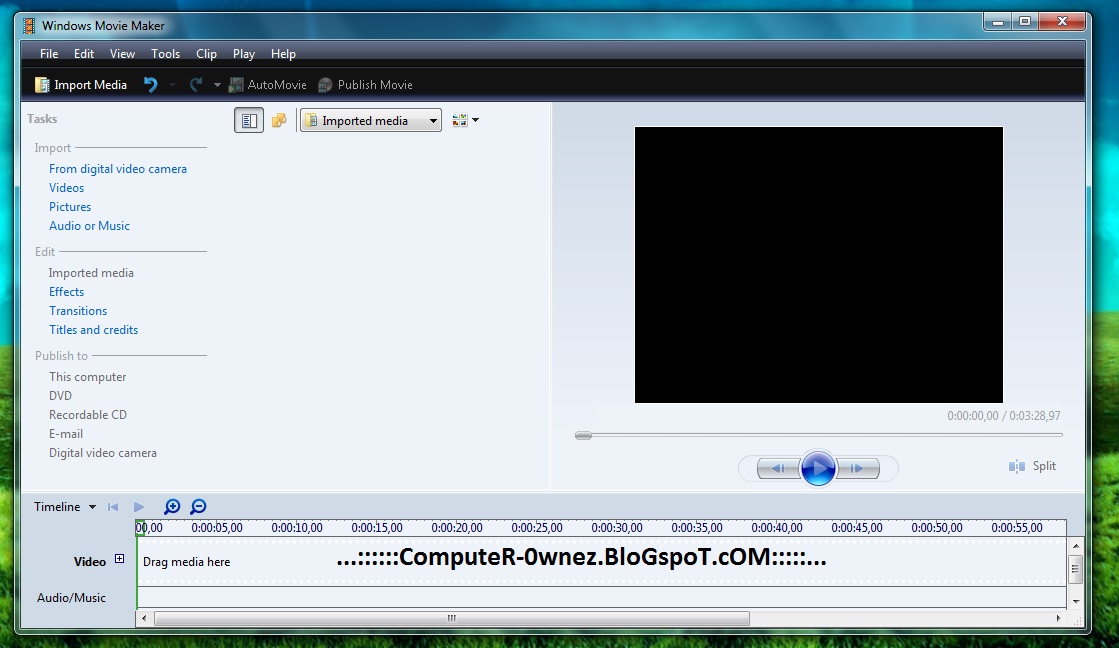Open the Play menu
1119x648 pixels.
click(x=243, y=54)
